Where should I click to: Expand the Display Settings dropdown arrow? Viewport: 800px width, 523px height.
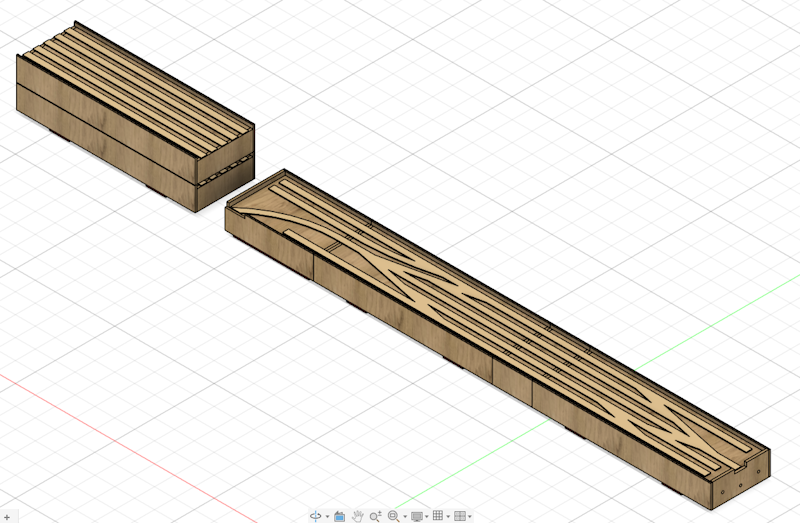point(427,516)
